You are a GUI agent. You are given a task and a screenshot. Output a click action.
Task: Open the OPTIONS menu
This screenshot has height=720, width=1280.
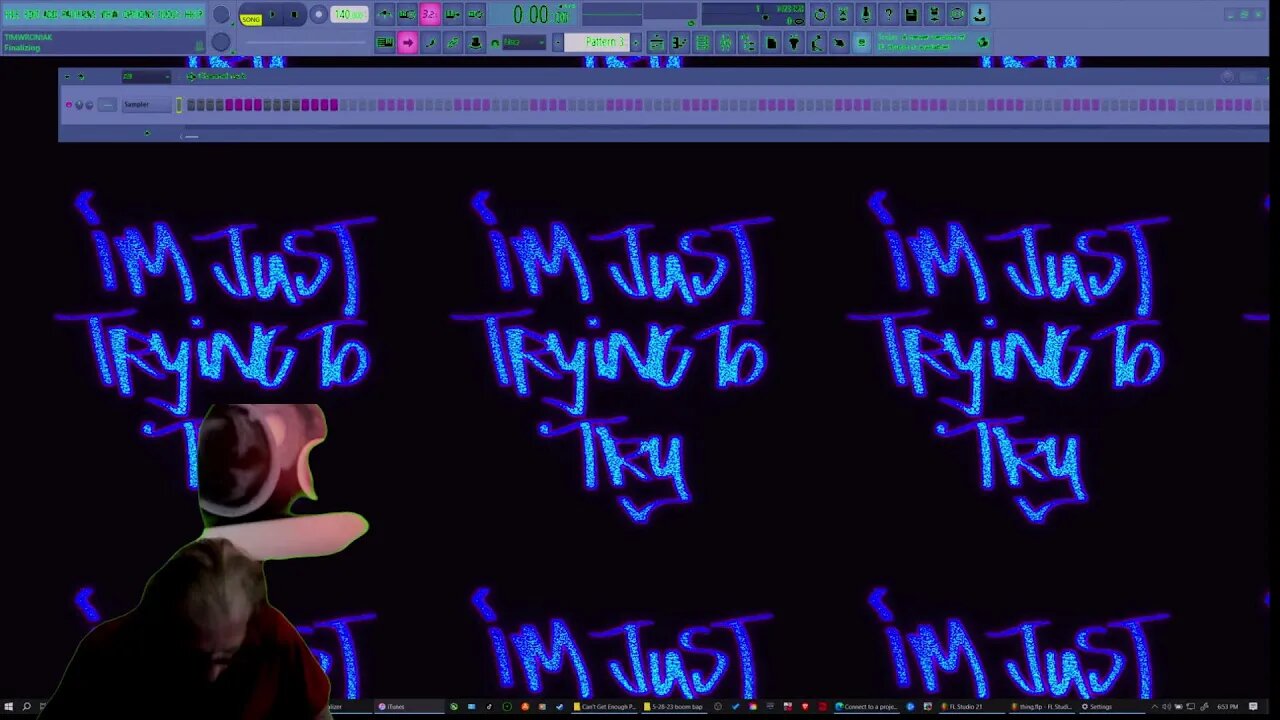(x=139, y=14)
